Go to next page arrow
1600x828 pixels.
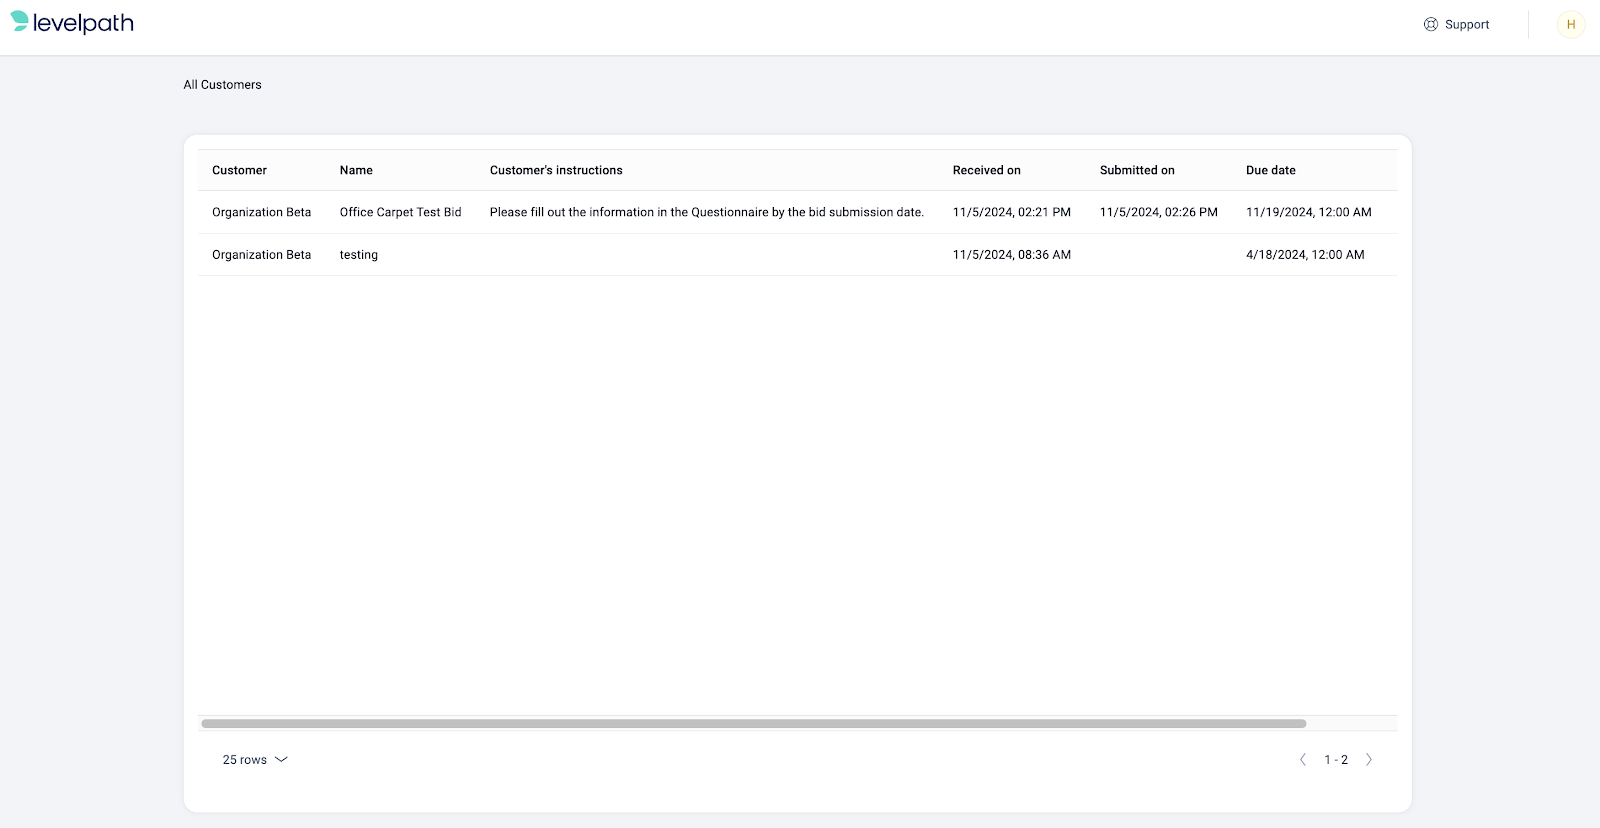point(1369,760)
